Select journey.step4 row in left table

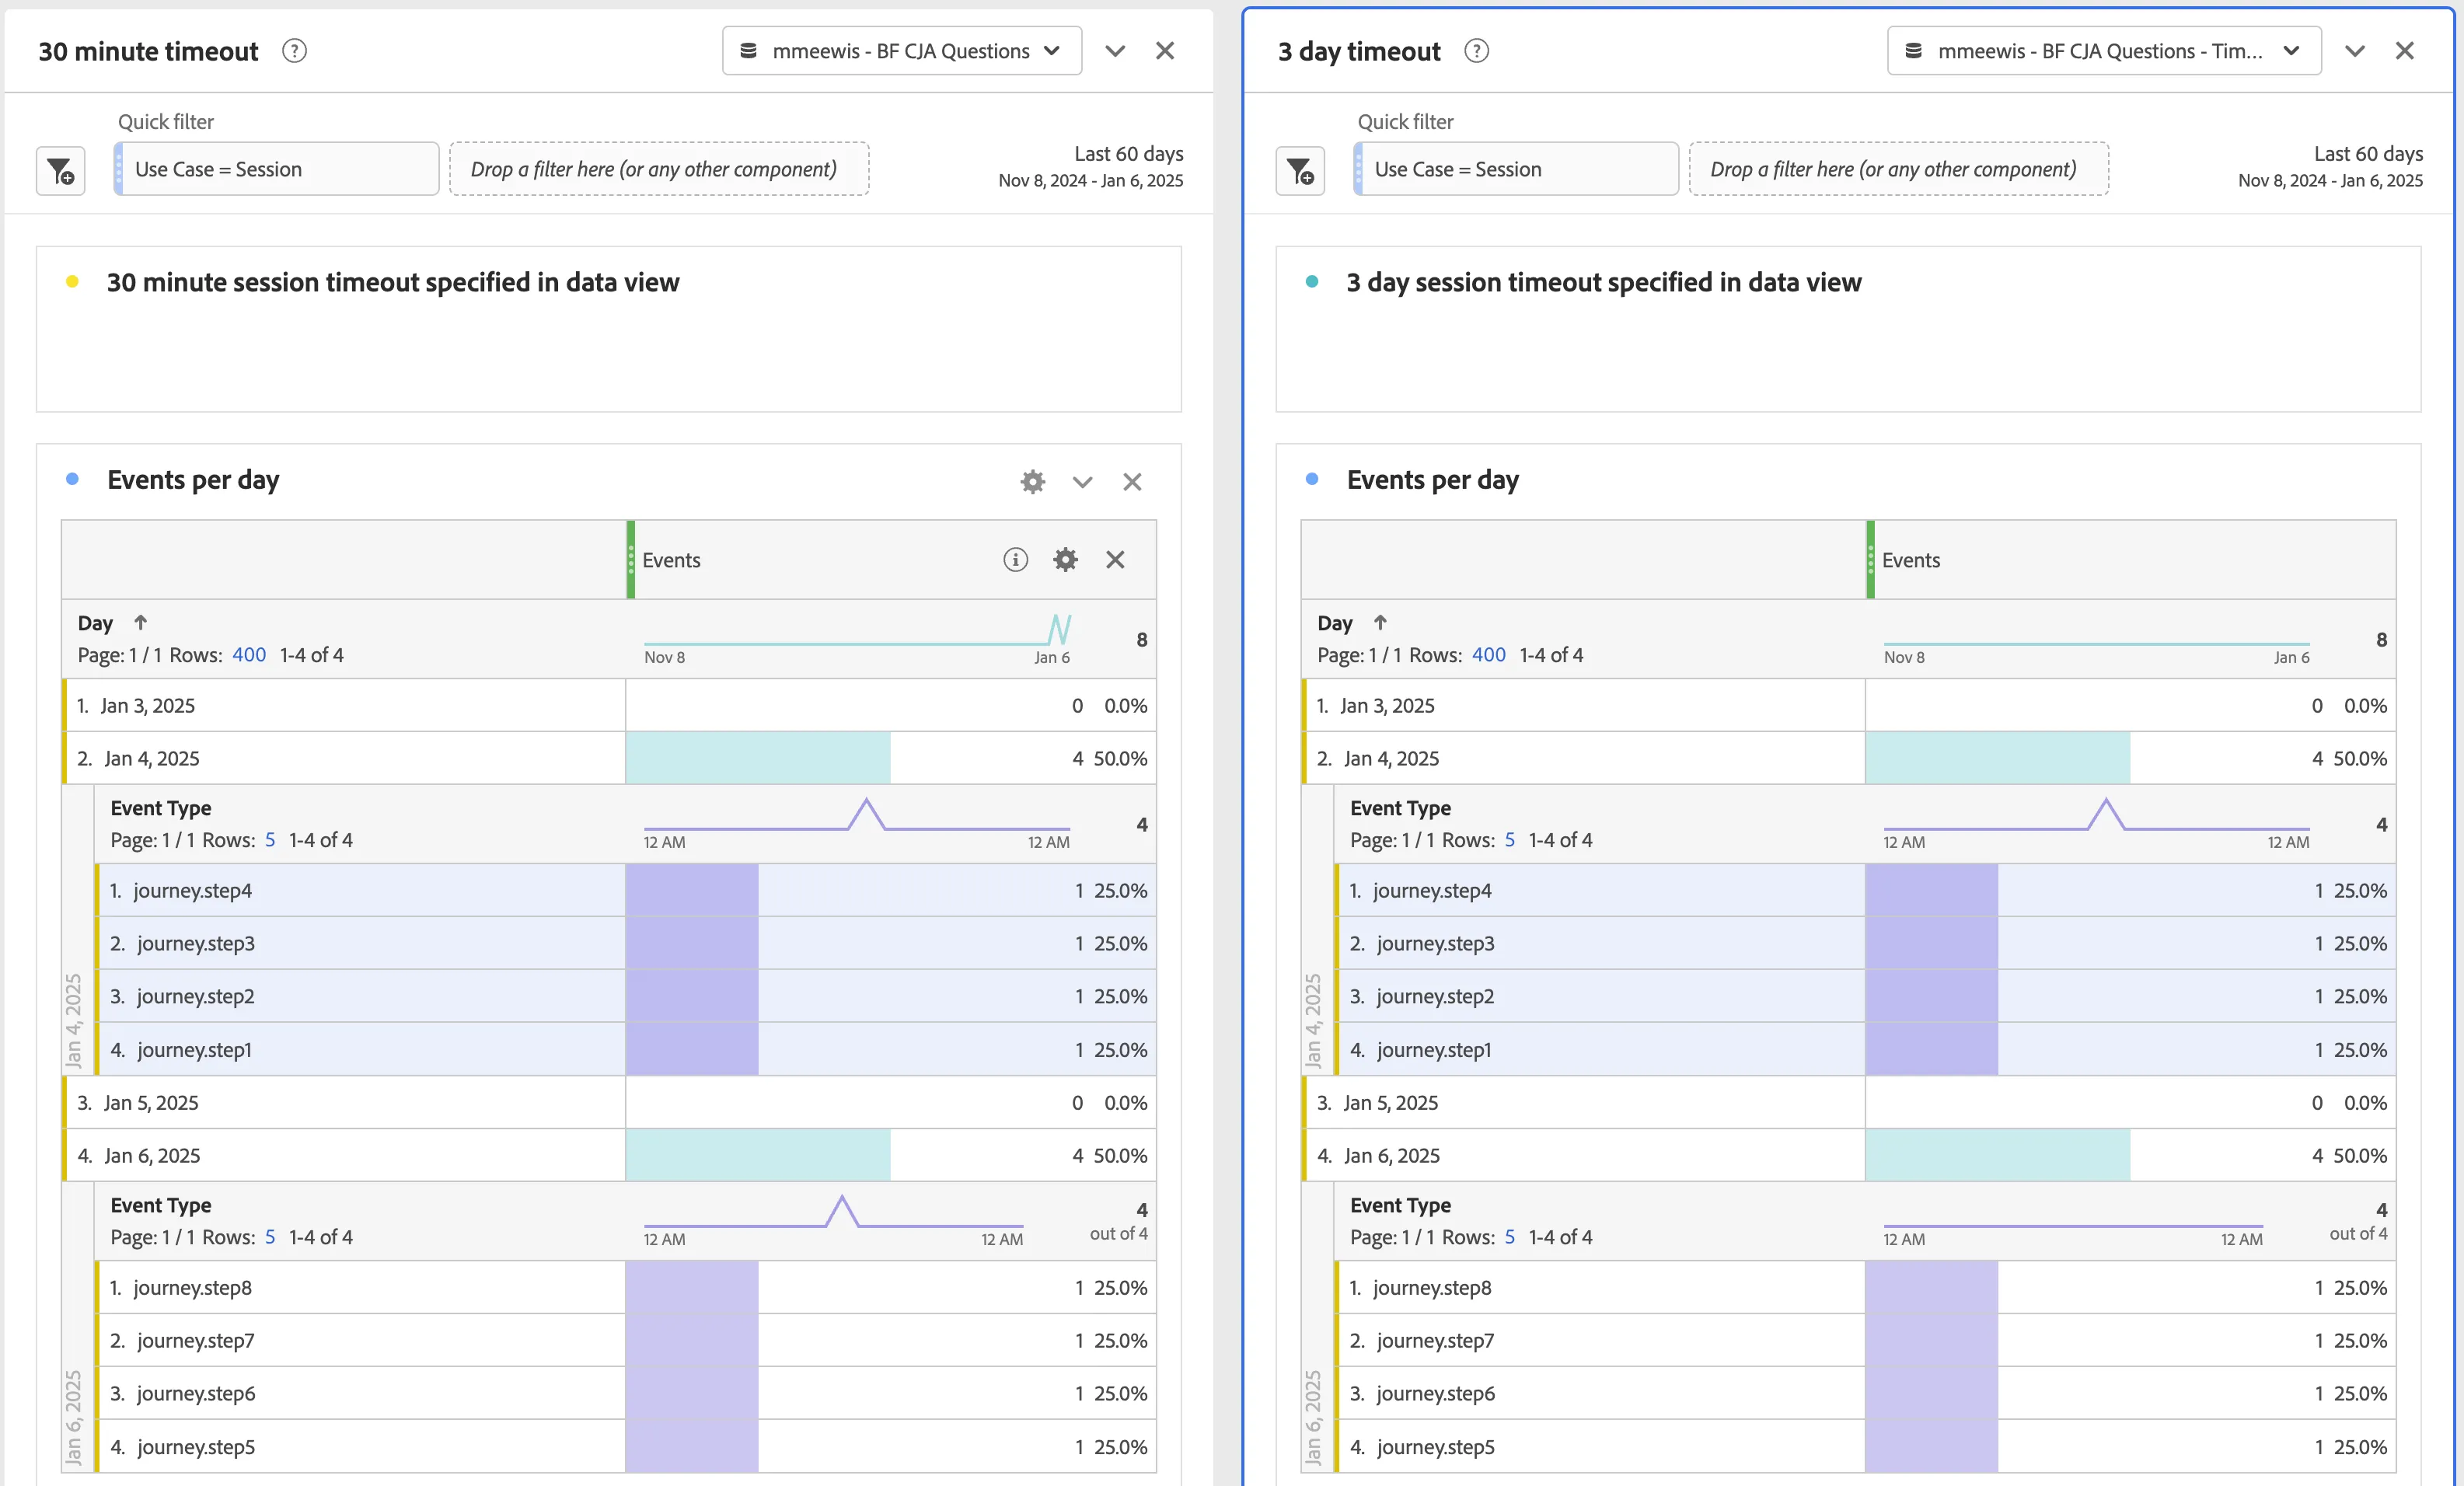tap(625, 891)
